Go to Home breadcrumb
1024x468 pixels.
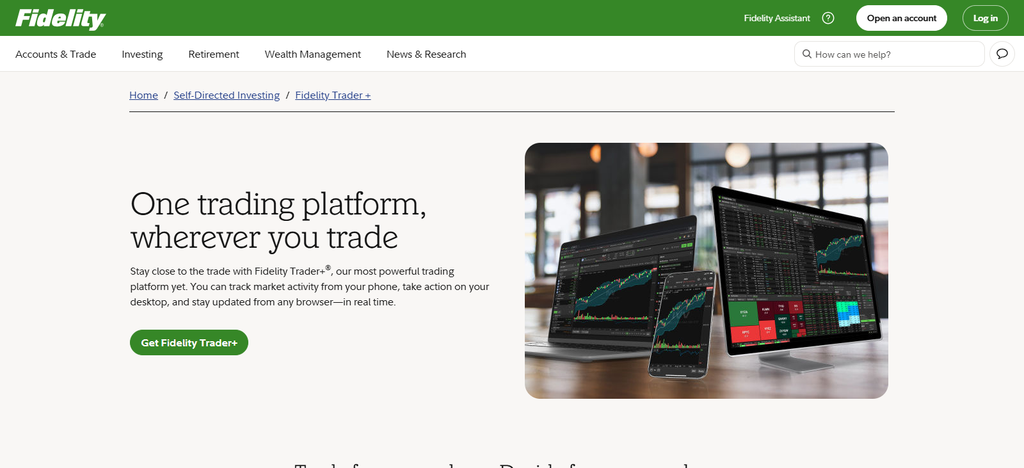coord(144,95)
